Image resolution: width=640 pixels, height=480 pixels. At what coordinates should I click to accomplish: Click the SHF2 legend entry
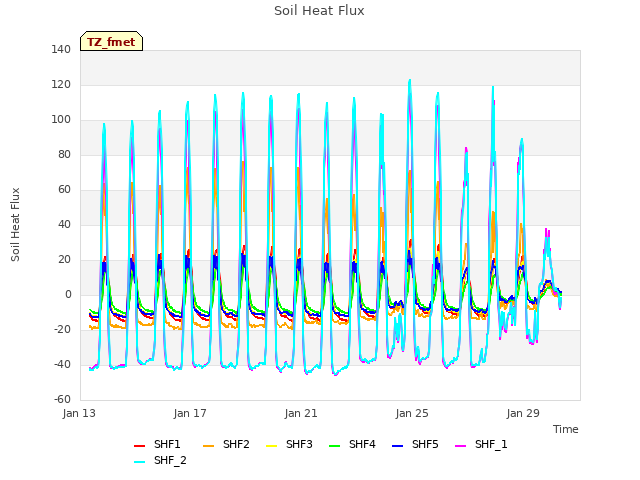pyautogui.click(x=226, y=444)
